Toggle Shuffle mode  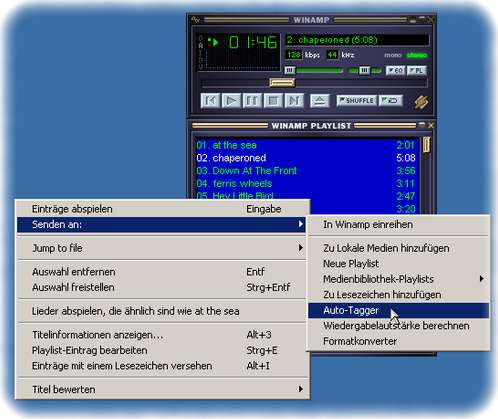[356, 100]
